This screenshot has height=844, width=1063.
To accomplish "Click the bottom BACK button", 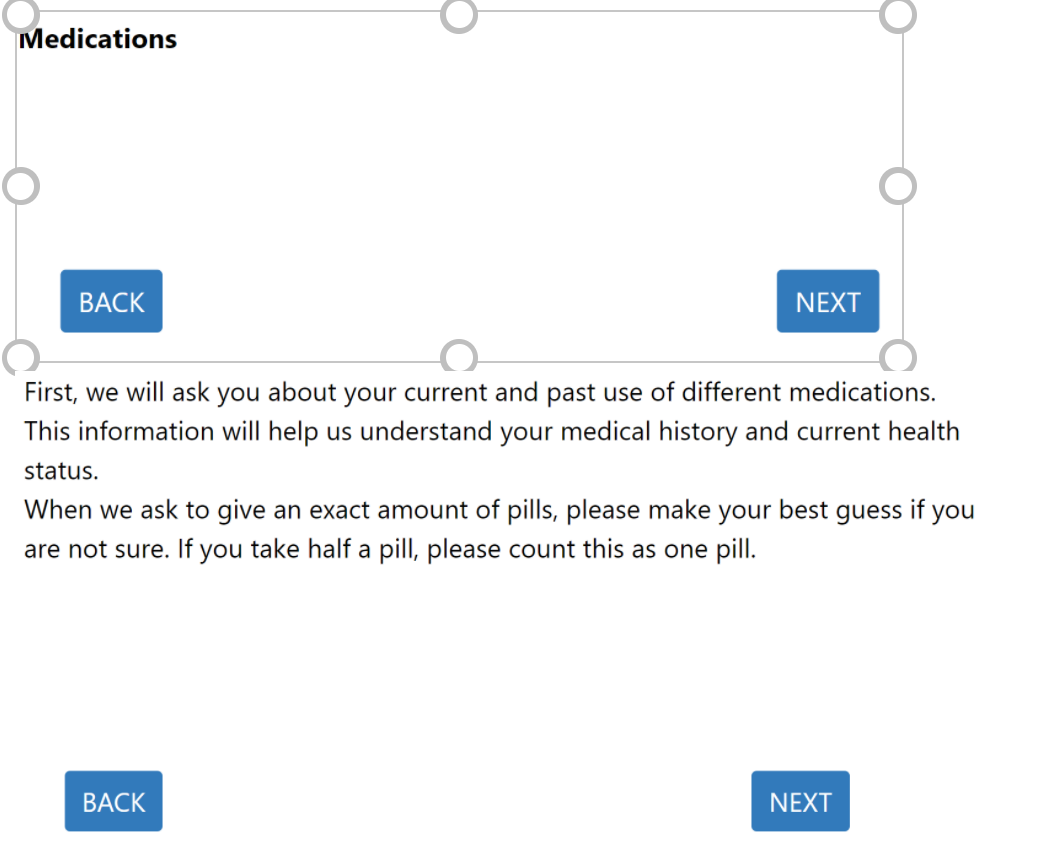I will [x=113, y=801].
